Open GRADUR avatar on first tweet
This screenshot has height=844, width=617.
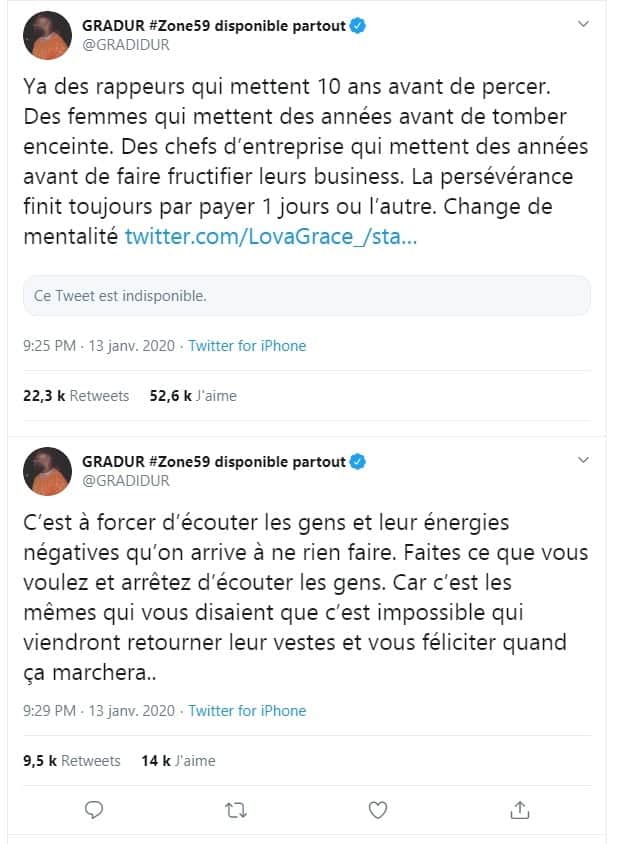(47, 35)
